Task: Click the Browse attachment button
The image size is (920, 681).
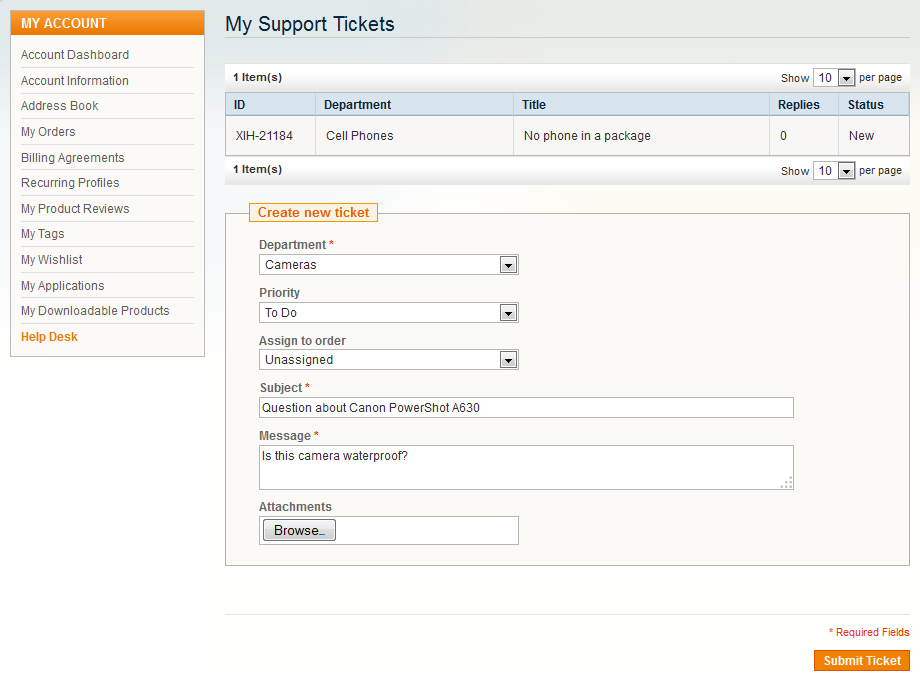Action: point(299,530)
